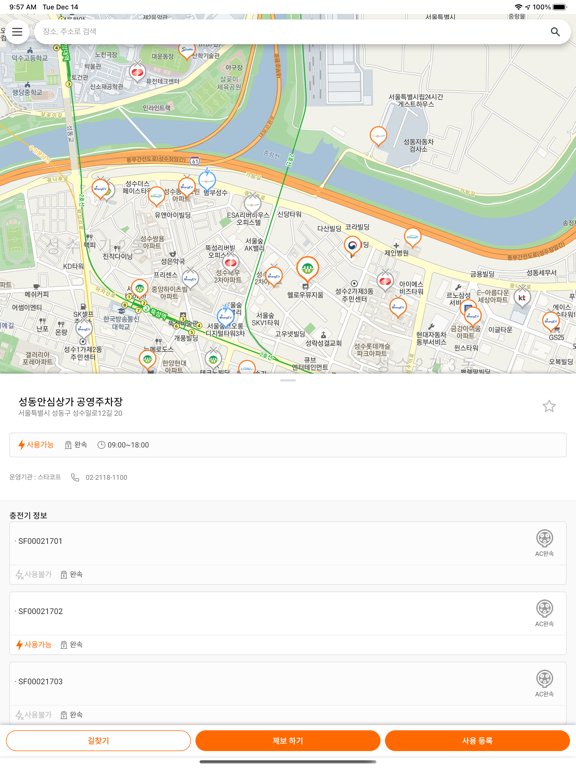Tap the bottom sheet drag handle

pos(288,380)
